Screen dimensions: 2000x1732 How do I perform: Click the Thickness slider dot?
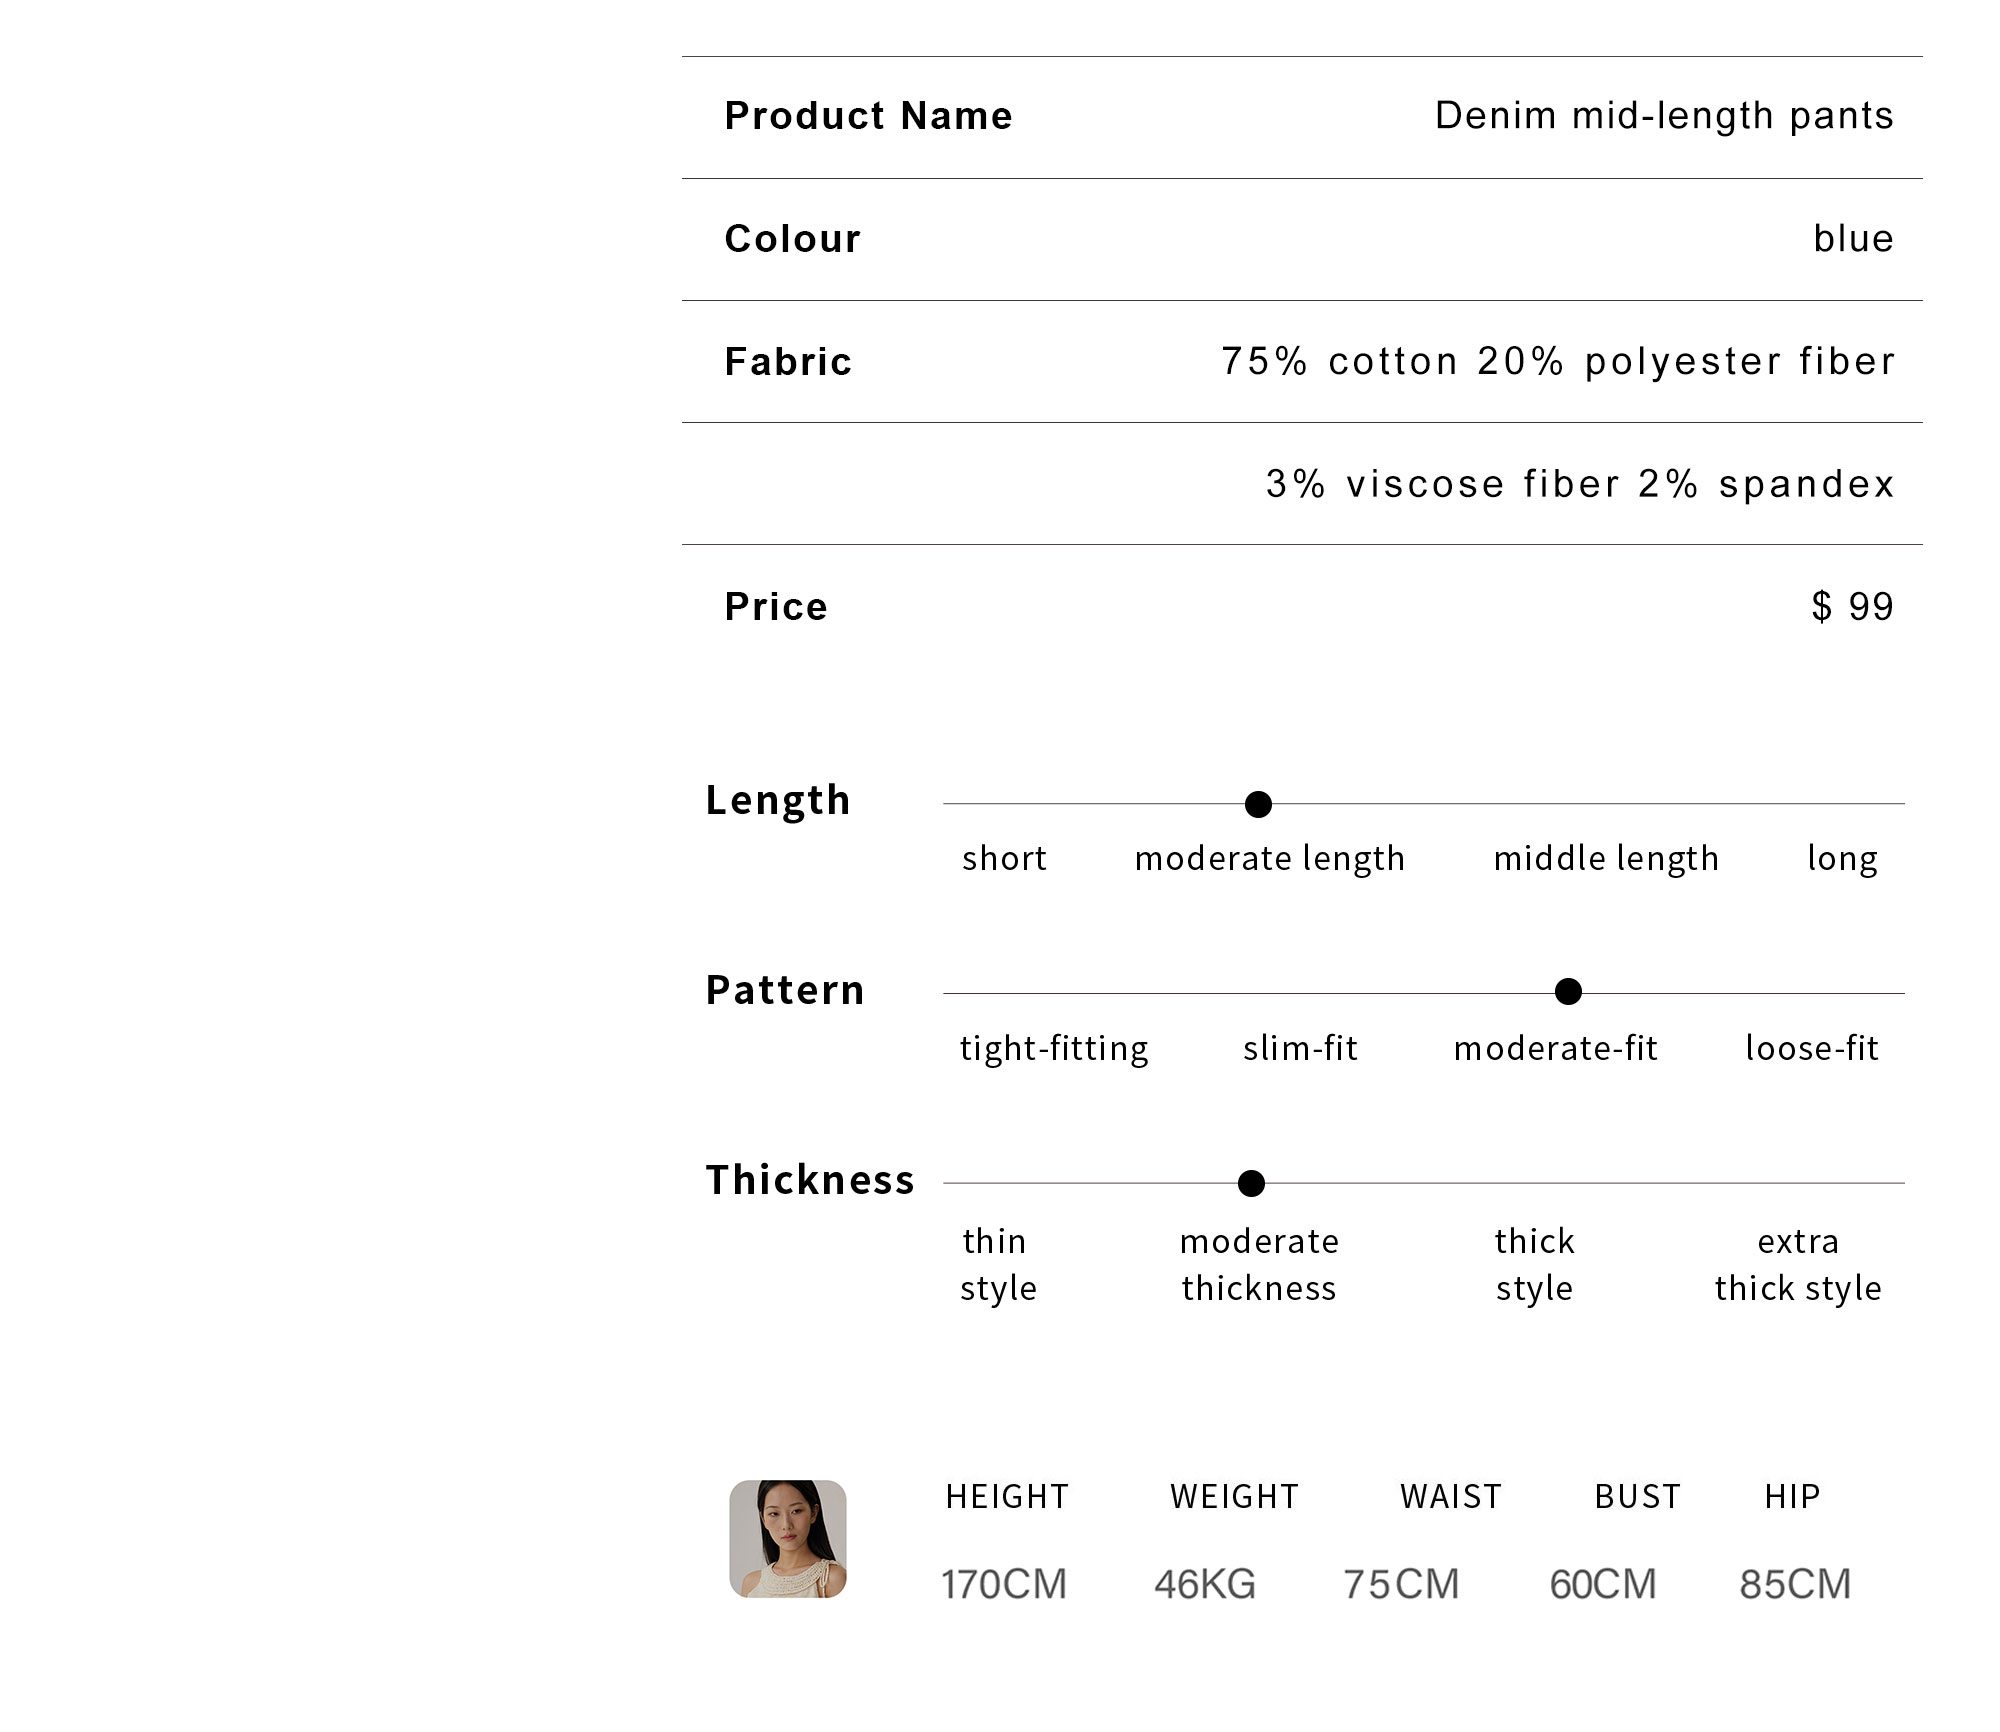coord(1251,1183)
